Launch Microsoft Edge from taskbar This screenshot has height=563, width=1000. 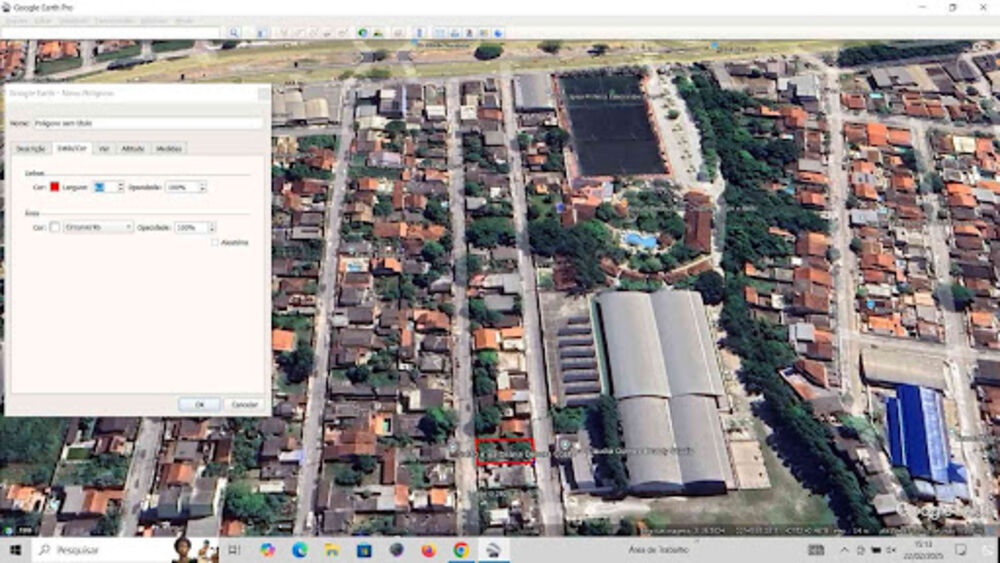point(300,550)
